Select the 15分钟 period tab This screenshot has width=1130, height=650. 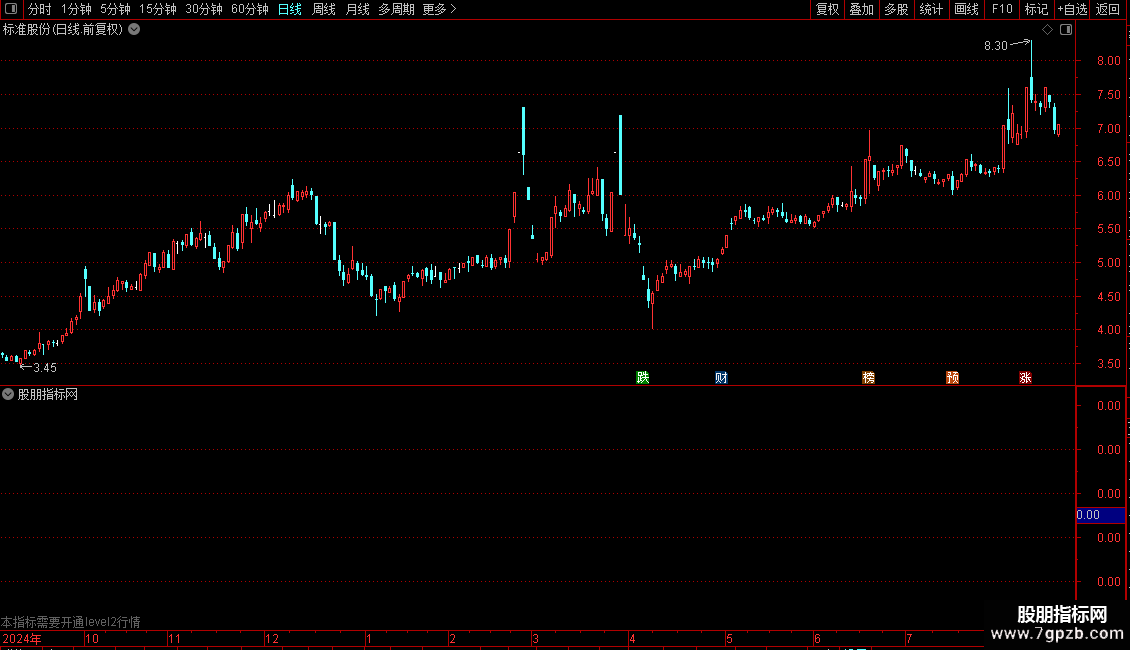click(157, 9)
